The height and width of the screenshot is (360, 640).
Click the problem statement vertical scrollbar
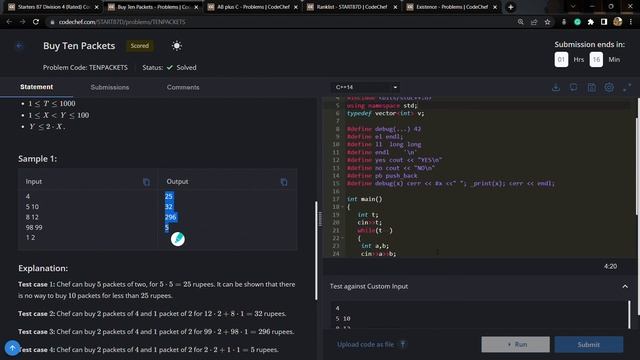click(x=316, y=250)
